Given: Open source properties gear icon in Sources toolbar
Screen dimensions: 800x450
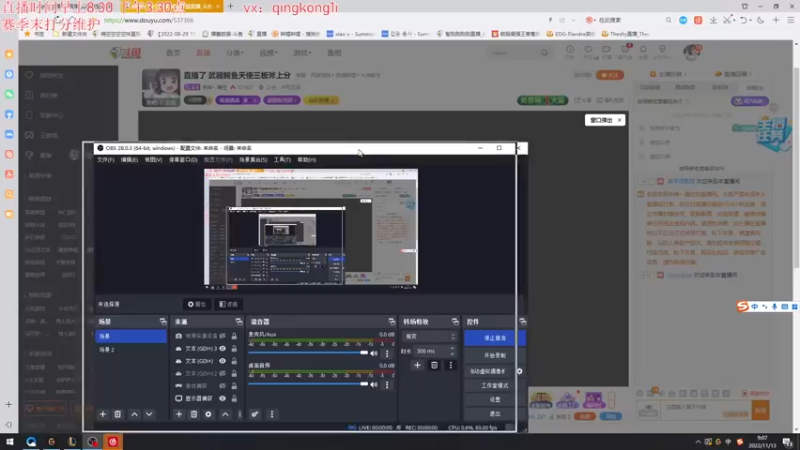Looking at the screenshot, I should [208, 414].
